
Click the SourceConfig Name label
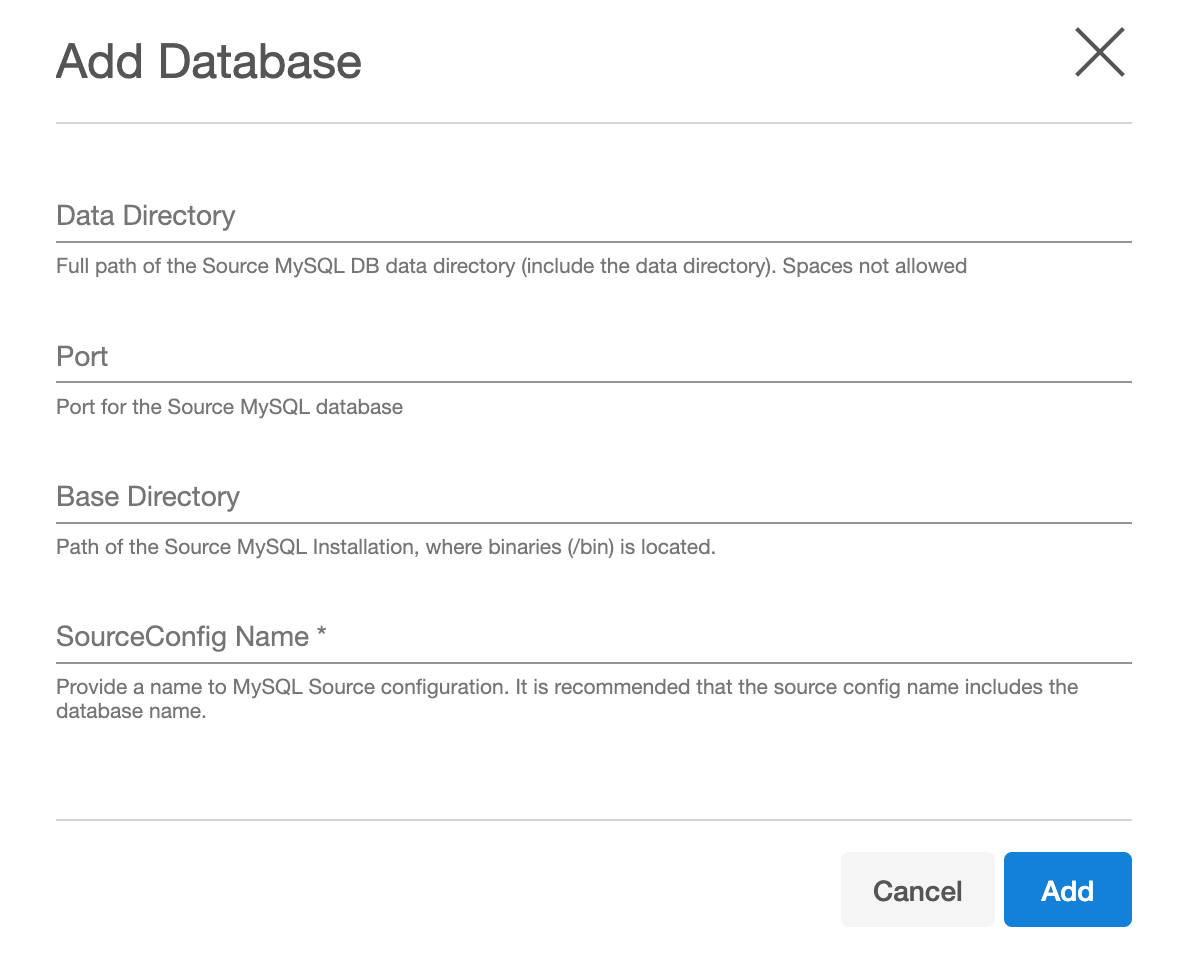(192, 636)
